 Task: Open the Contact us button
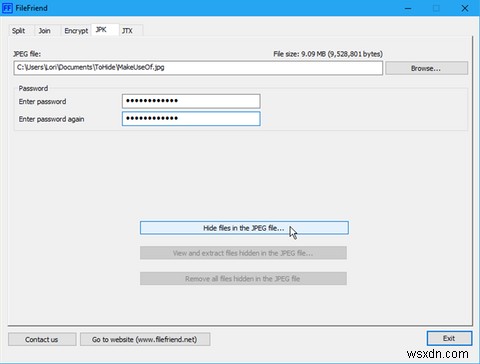pos(42,339)
